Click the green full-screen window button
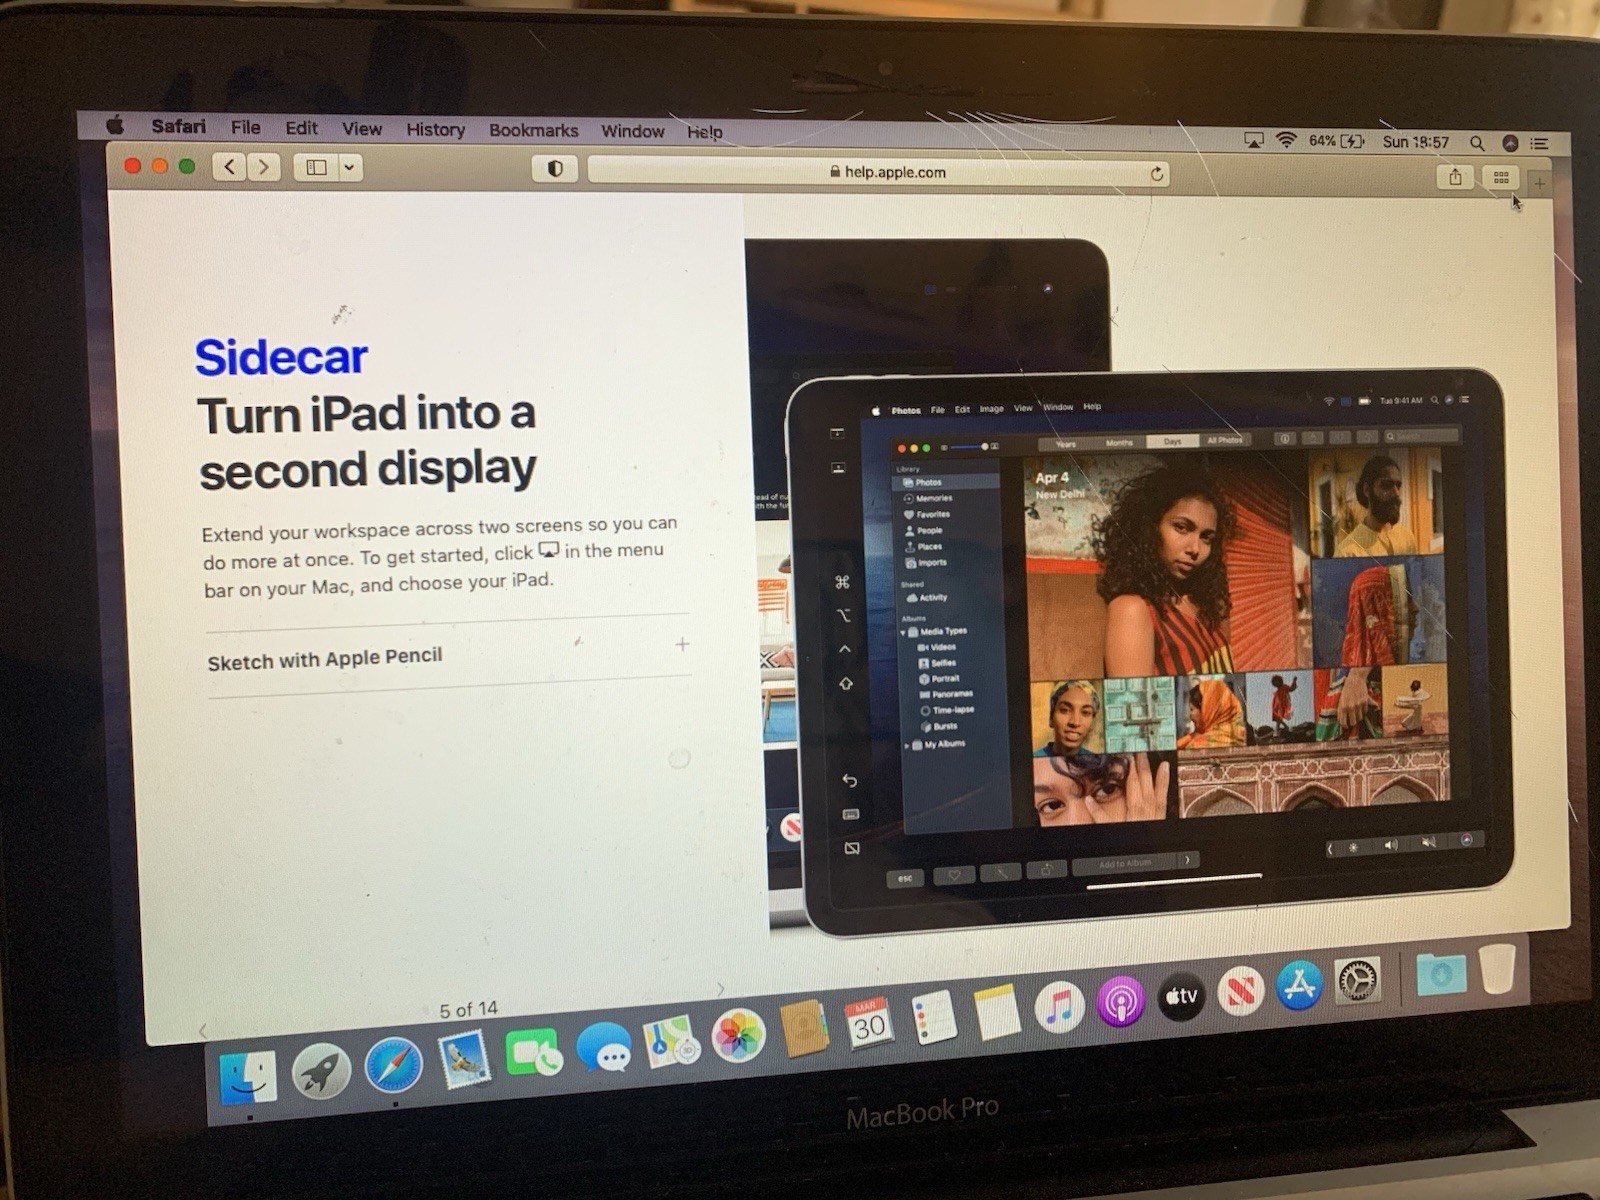The width and height of the screenshot is (1600, 1200). (x=187, y=166)
